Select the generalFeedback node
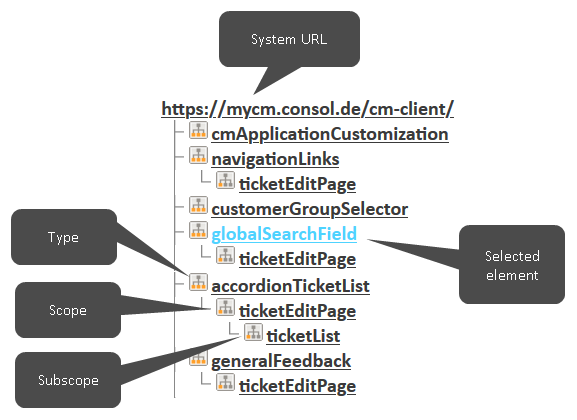The height and width of the screenshot is (420, 577). [281, 361]
